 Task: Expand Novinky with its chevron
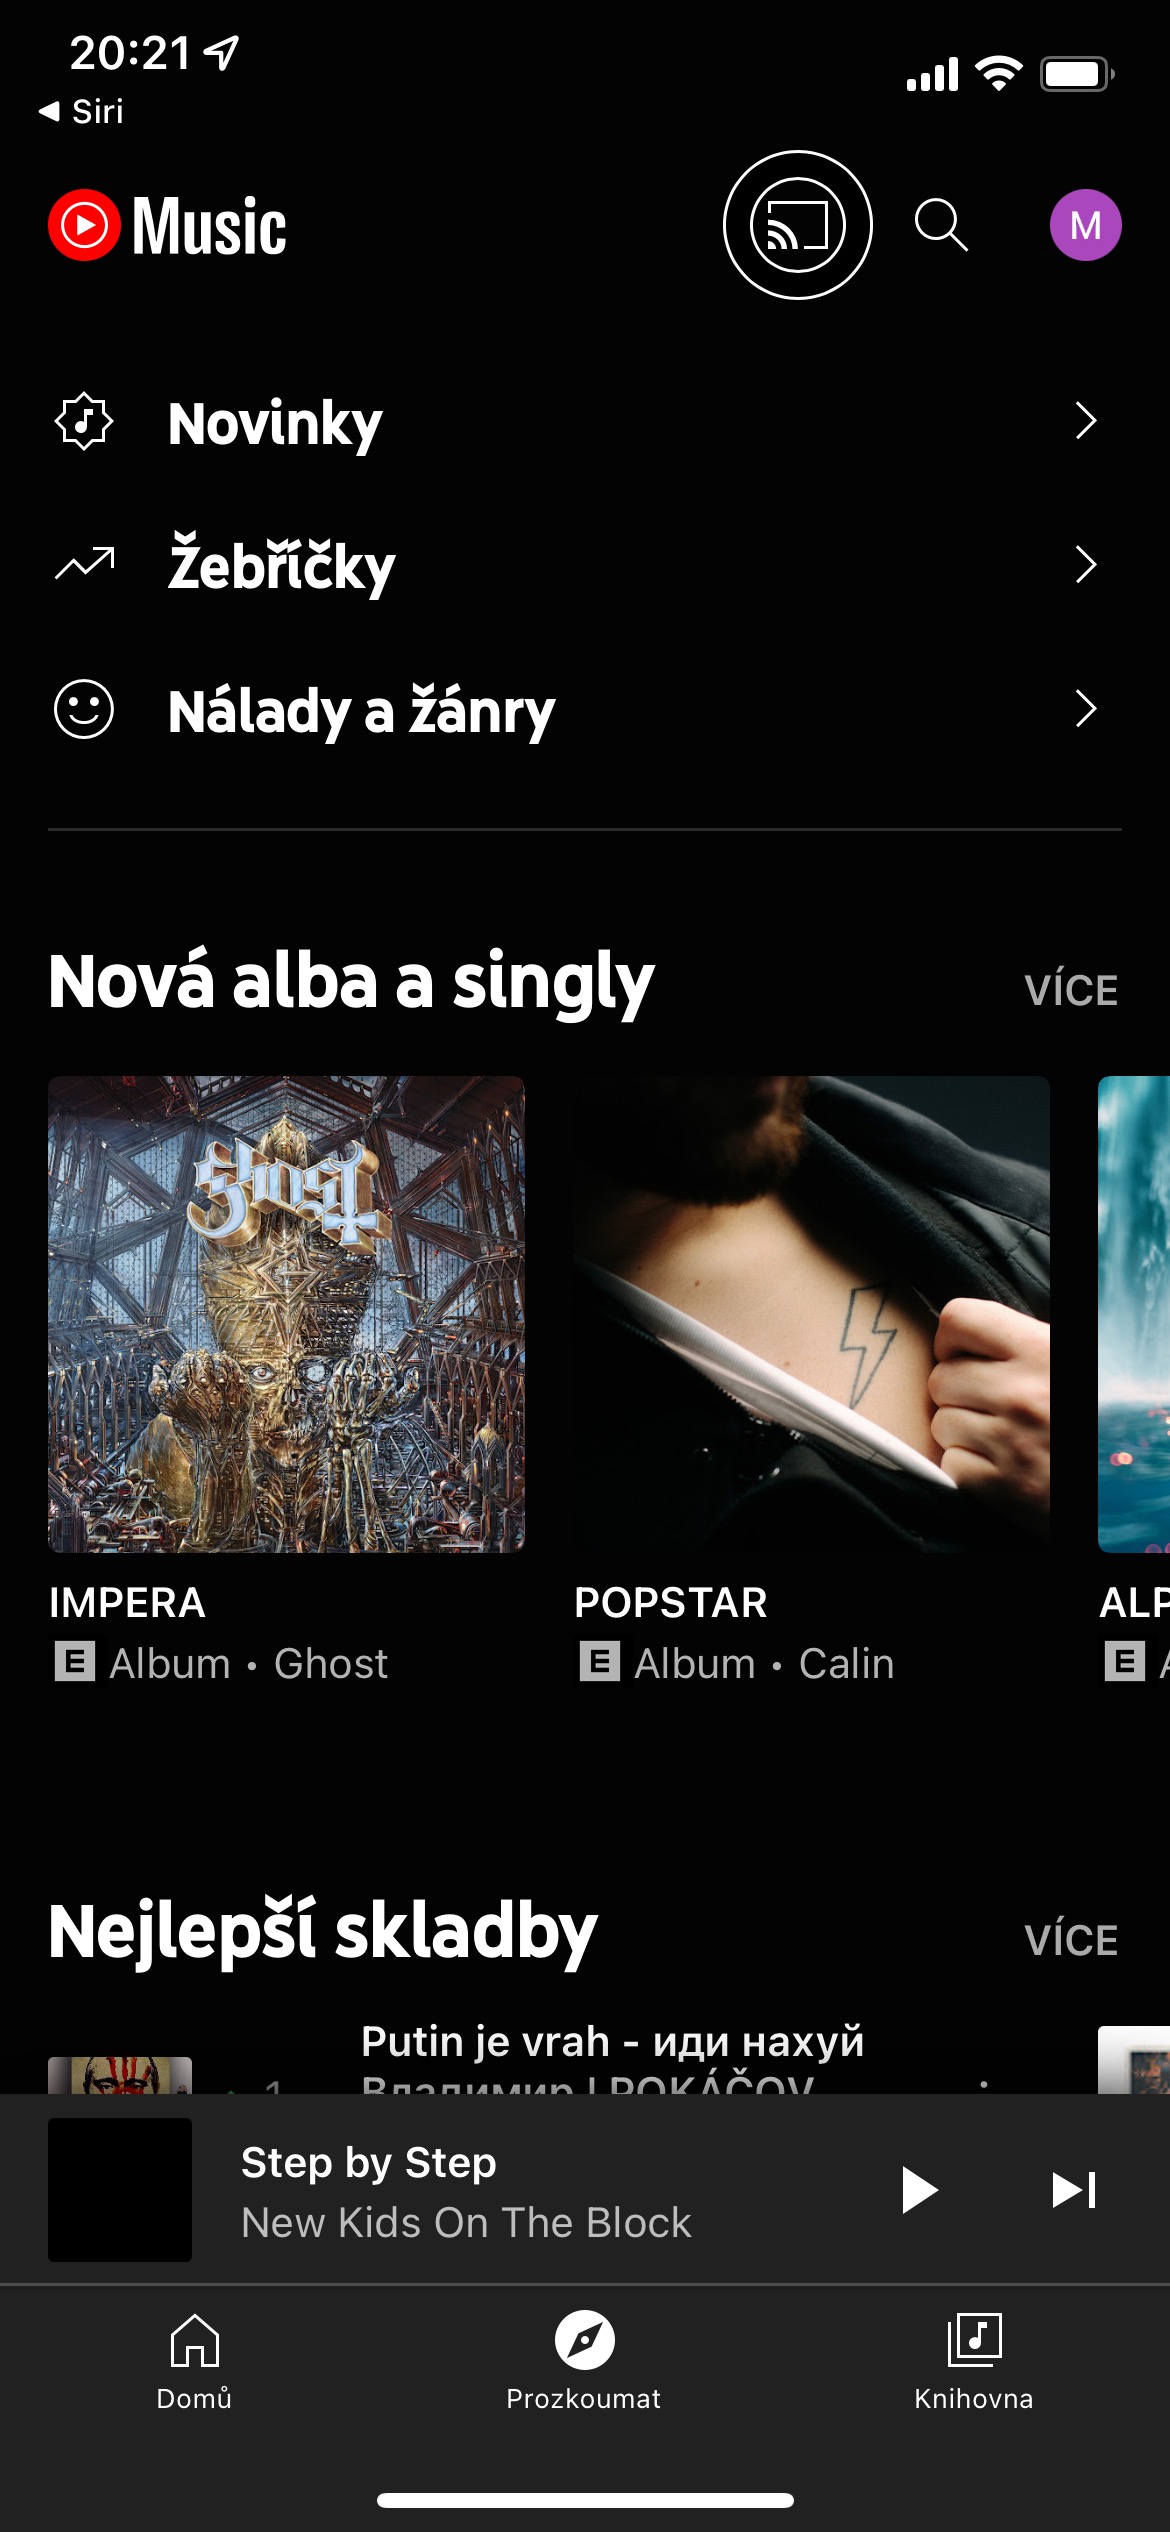click(1086, 421)
